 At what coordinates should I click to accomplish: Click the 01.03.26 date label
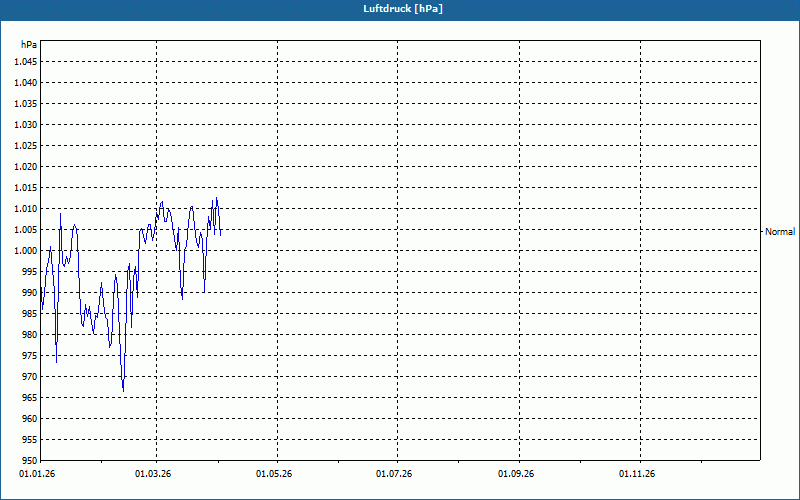pyautogui.click(x=153, y=473)
